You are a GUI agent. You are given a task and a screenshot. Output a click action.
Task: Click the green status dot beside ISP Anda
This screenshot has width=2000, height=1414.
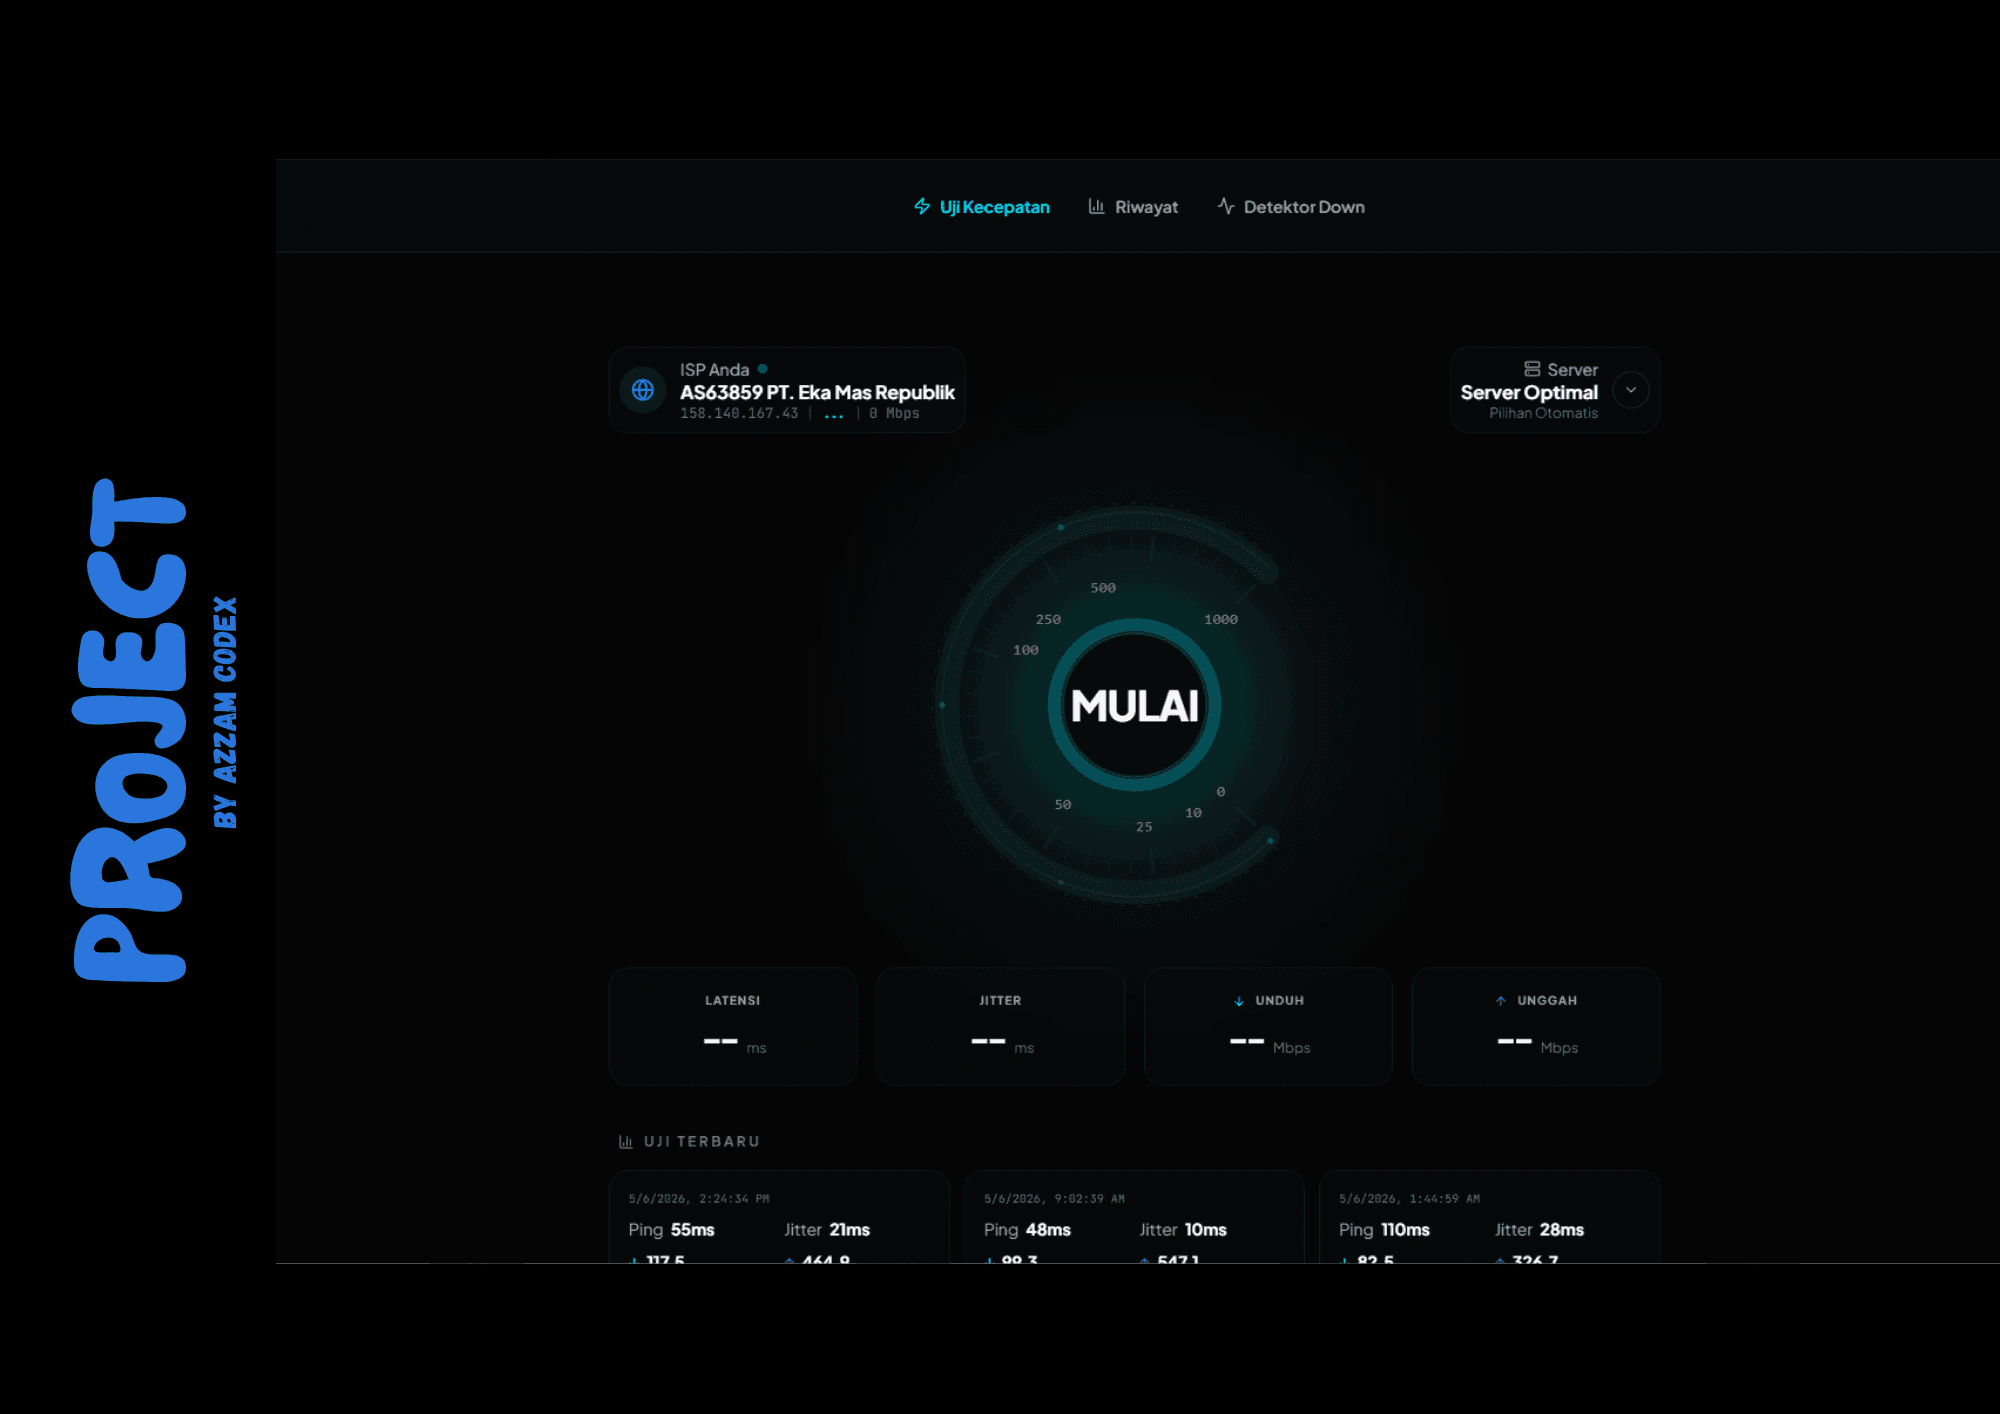(762, 369)
